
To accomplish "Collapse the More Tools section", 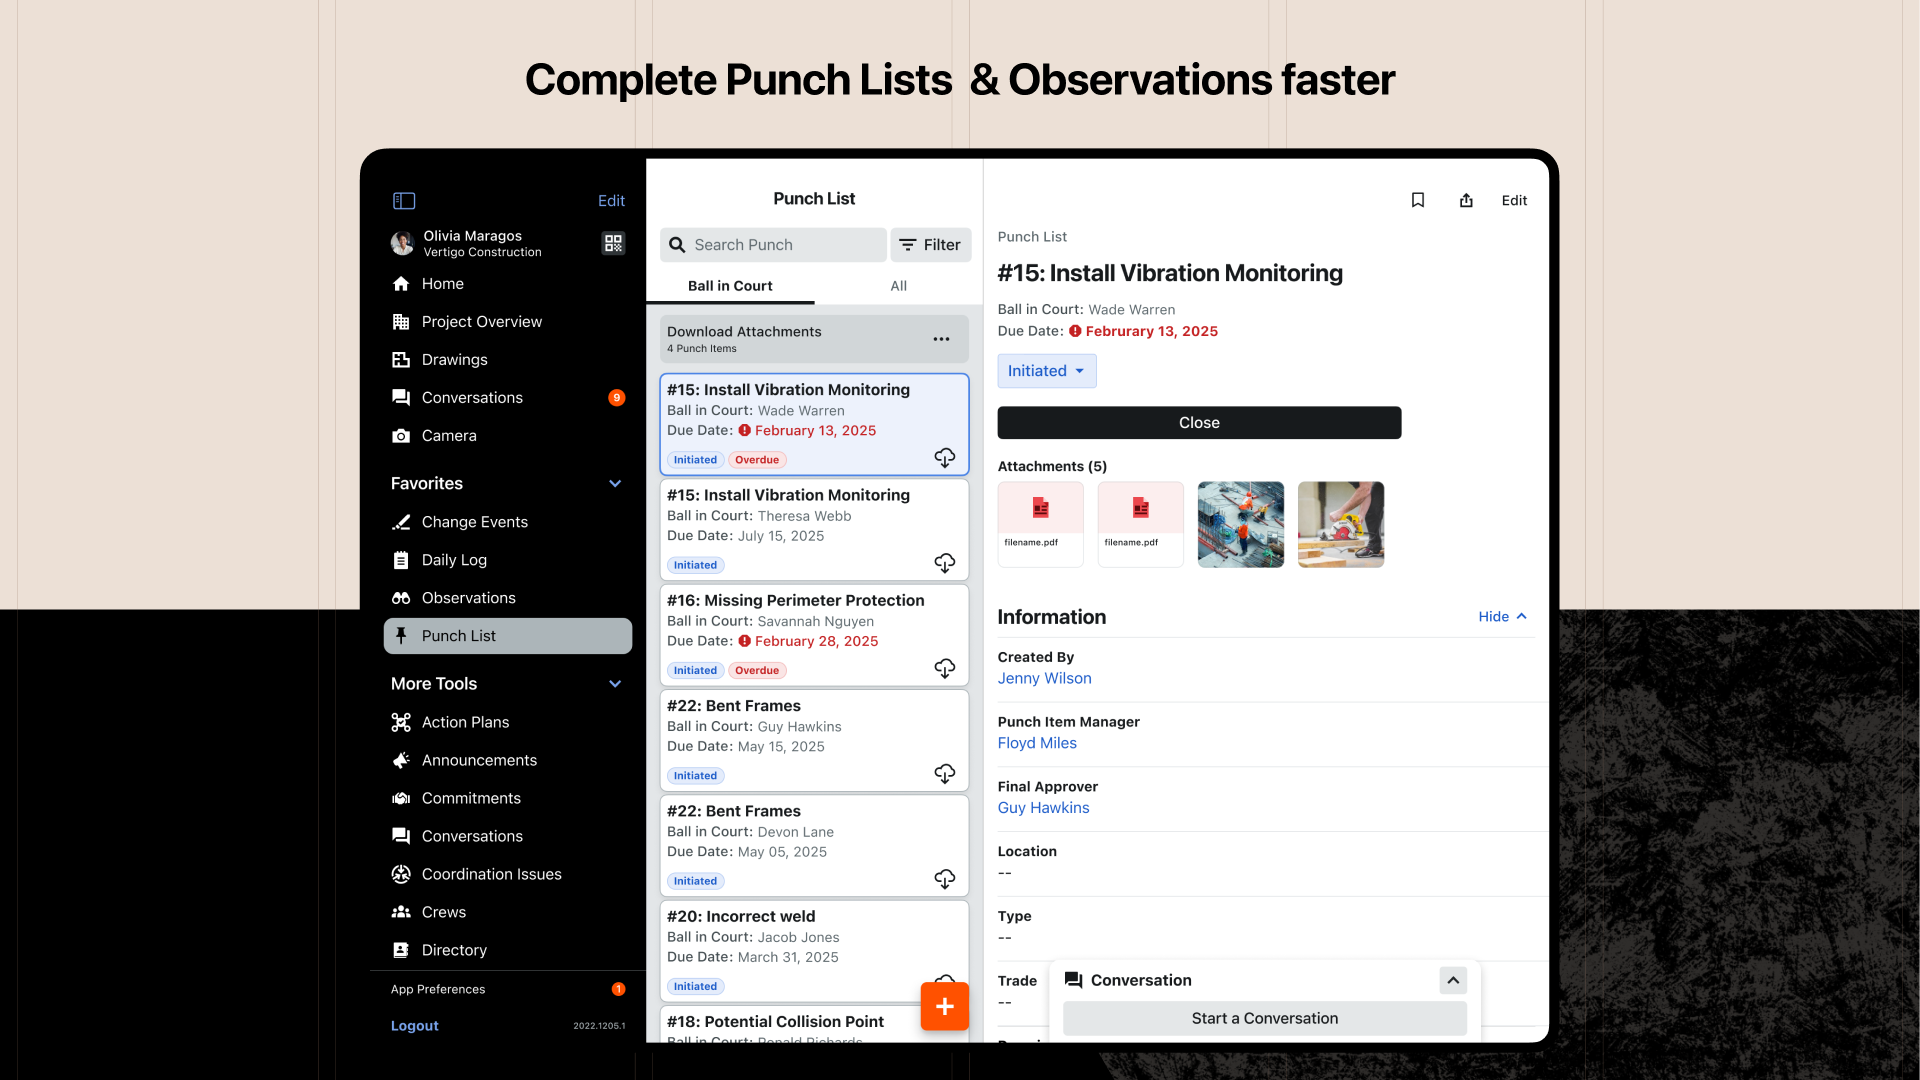I will 615,684.
